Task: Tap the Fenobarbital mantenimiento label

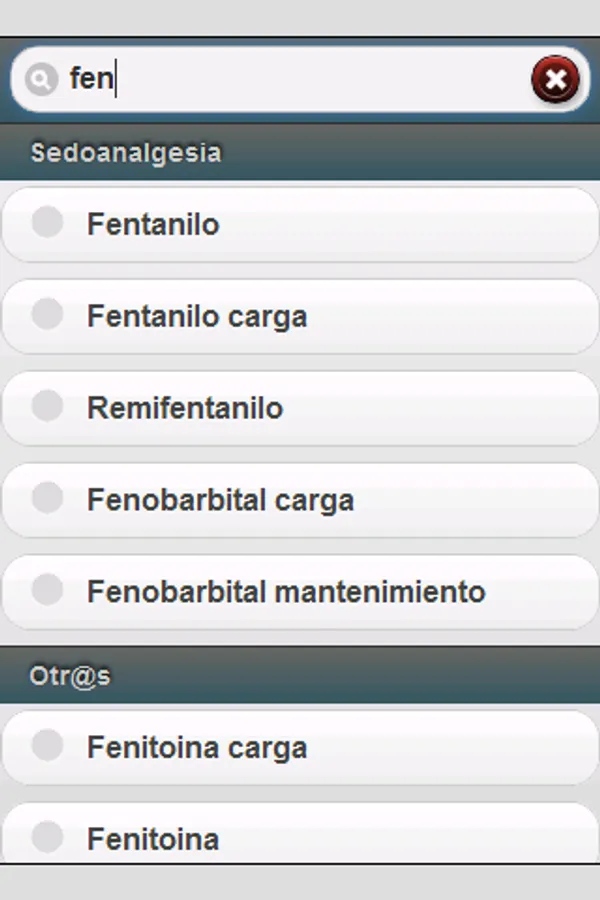Action: (286, 592)
